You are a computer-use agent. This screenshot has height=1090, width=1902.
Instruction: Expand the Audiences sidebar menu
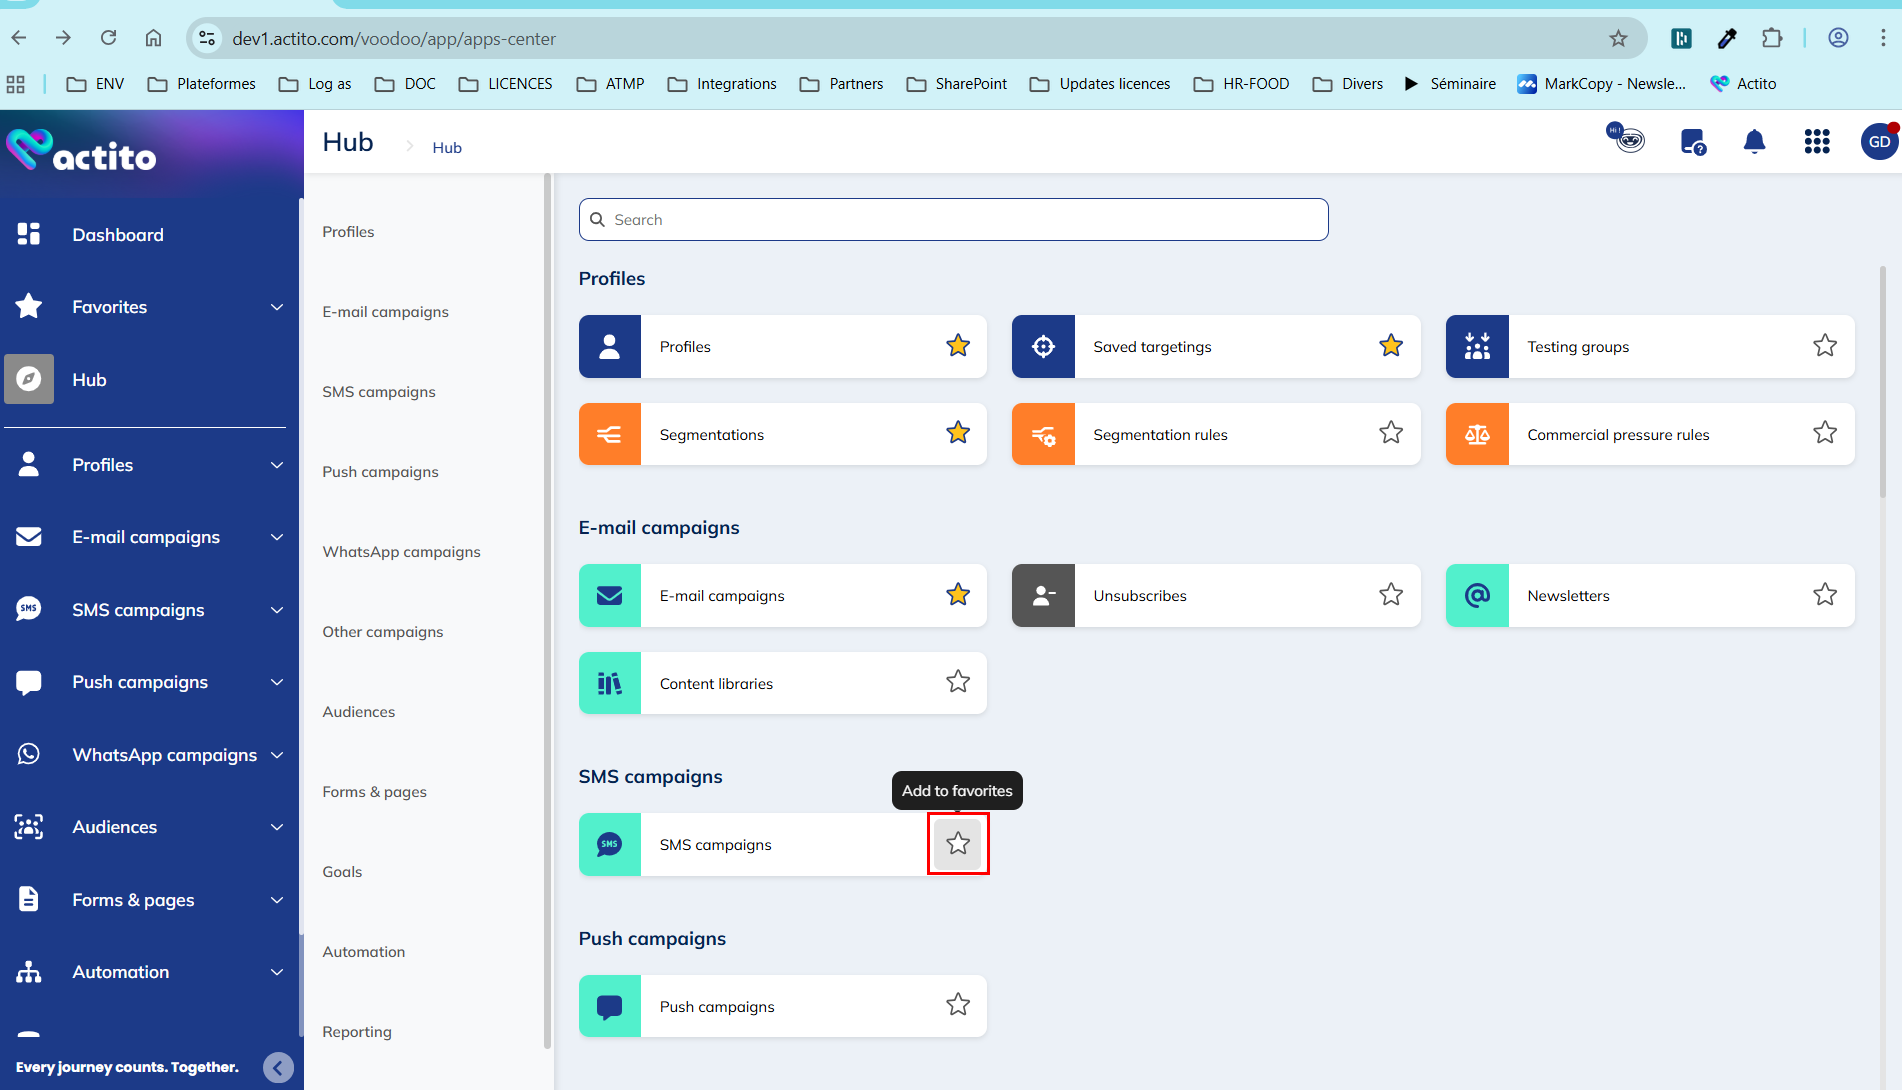coord(277,827)
